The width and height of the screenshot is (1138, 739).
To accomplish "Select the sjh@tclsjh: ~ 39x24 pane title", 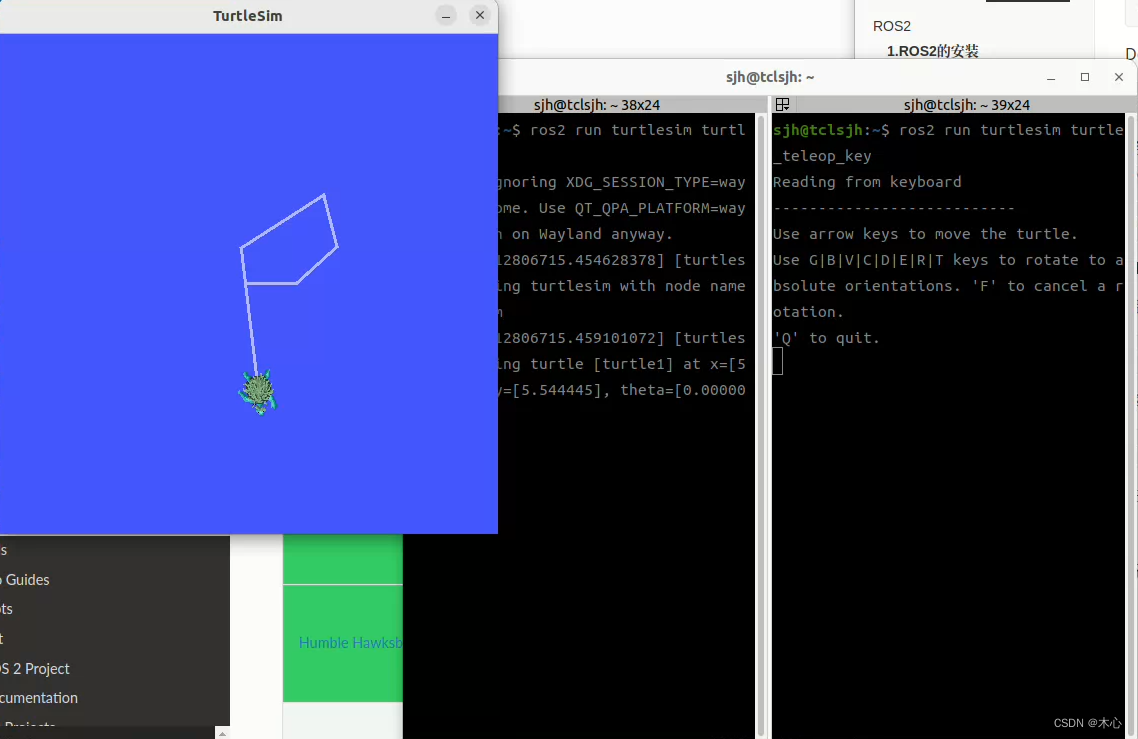I will pos(967,105).
